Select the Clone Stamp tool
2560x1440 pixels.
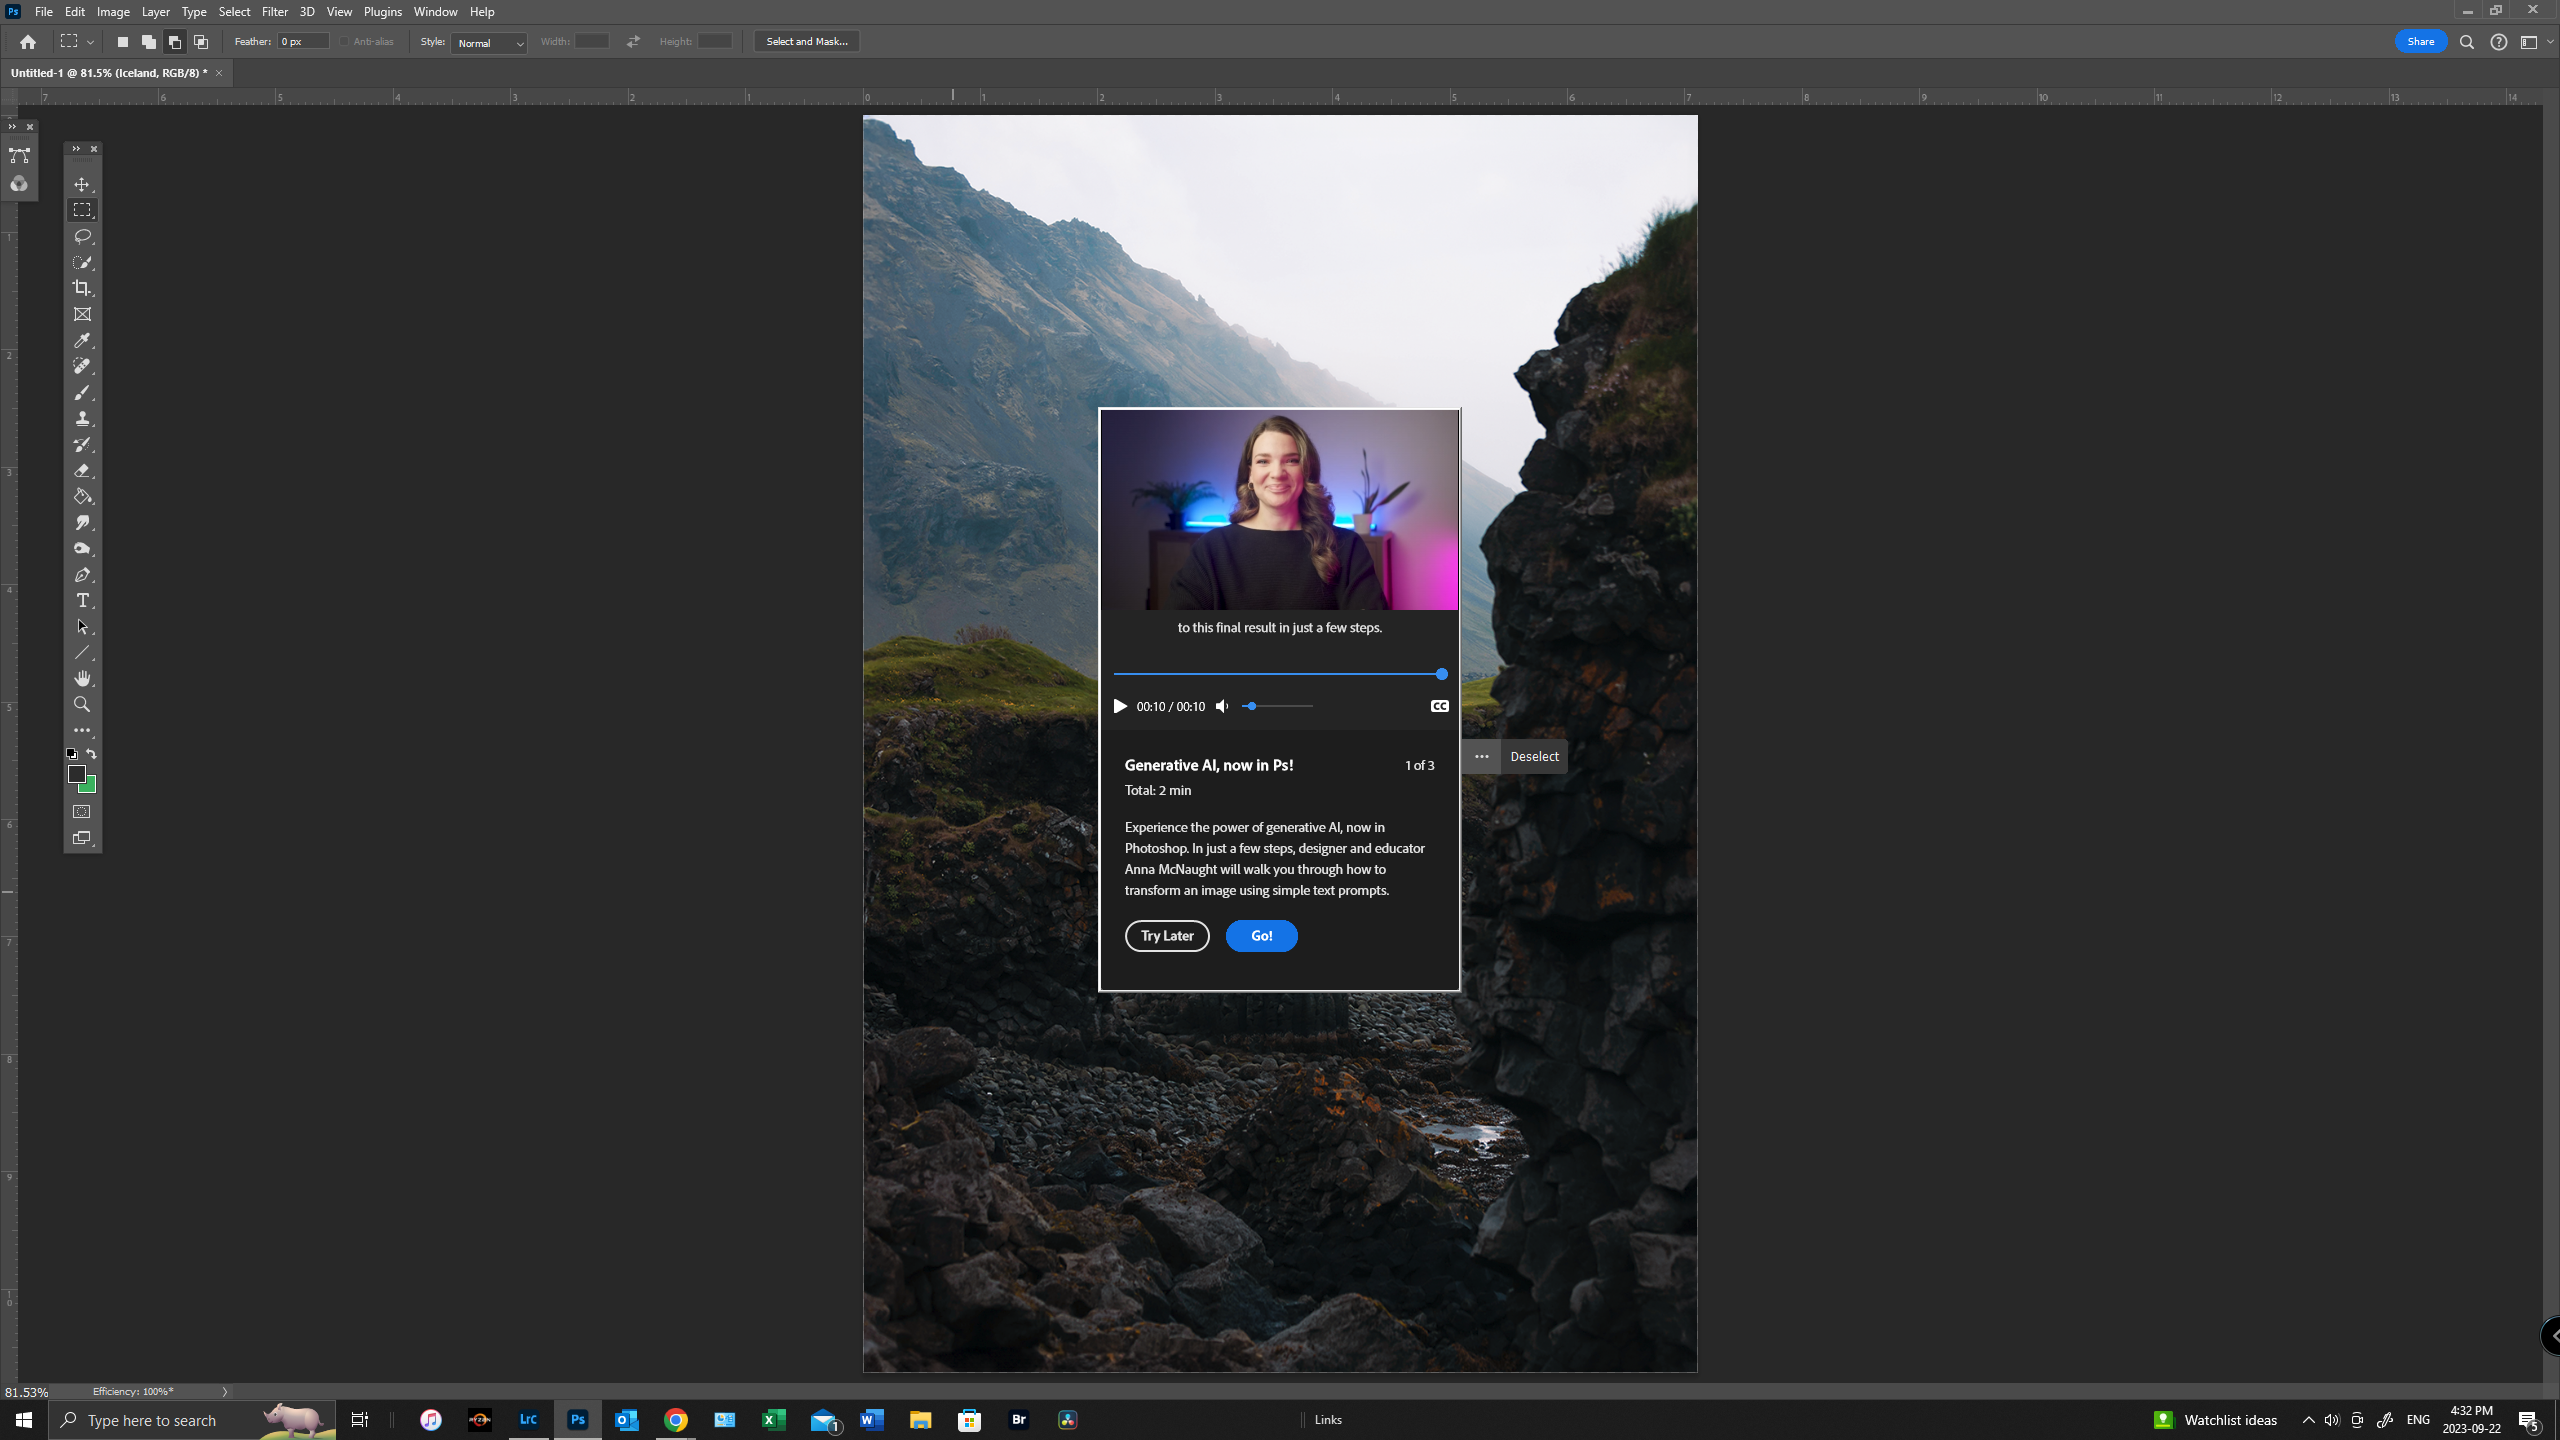click(x=82, y=419)
